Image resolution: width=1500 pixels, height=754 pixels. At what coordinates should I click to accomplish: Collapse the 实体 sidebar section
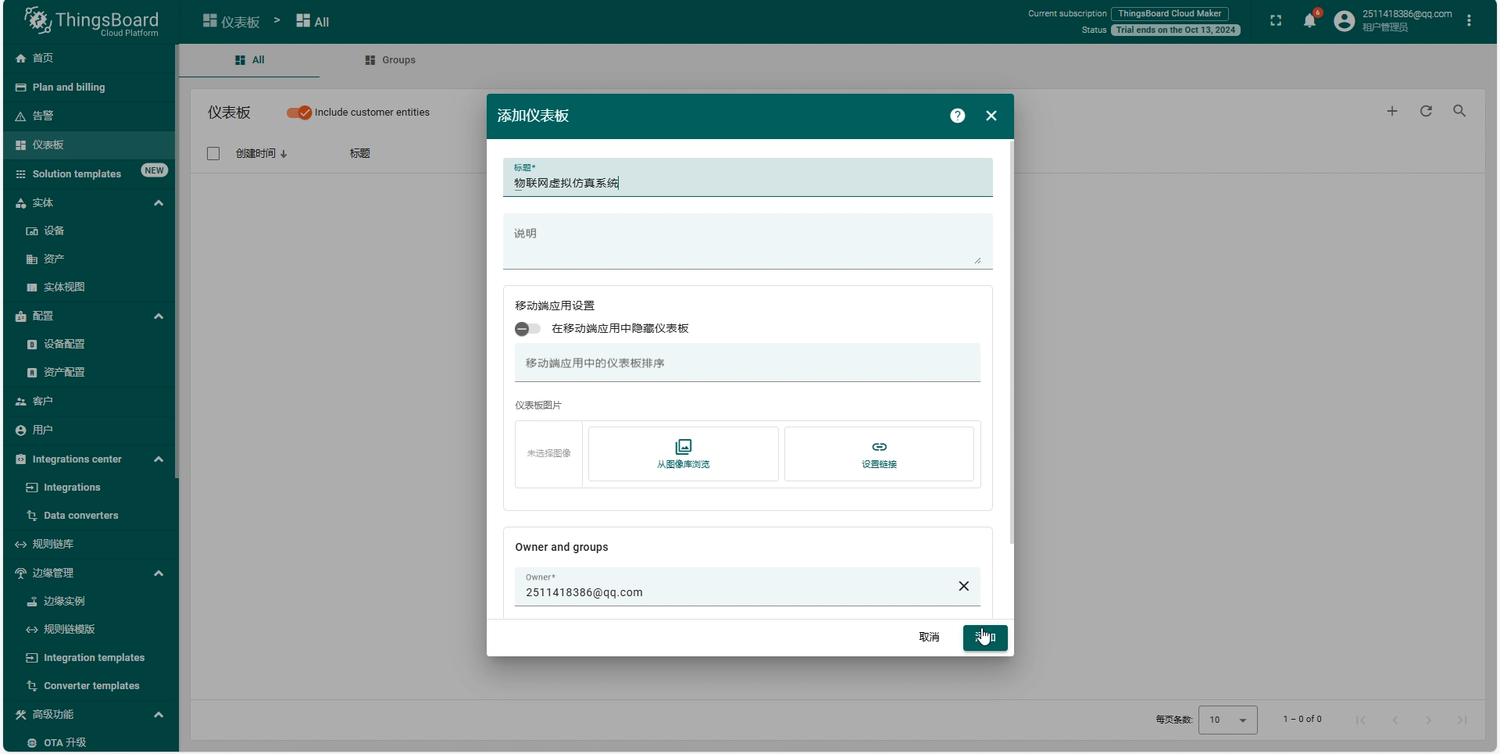[x=158, y=203]
